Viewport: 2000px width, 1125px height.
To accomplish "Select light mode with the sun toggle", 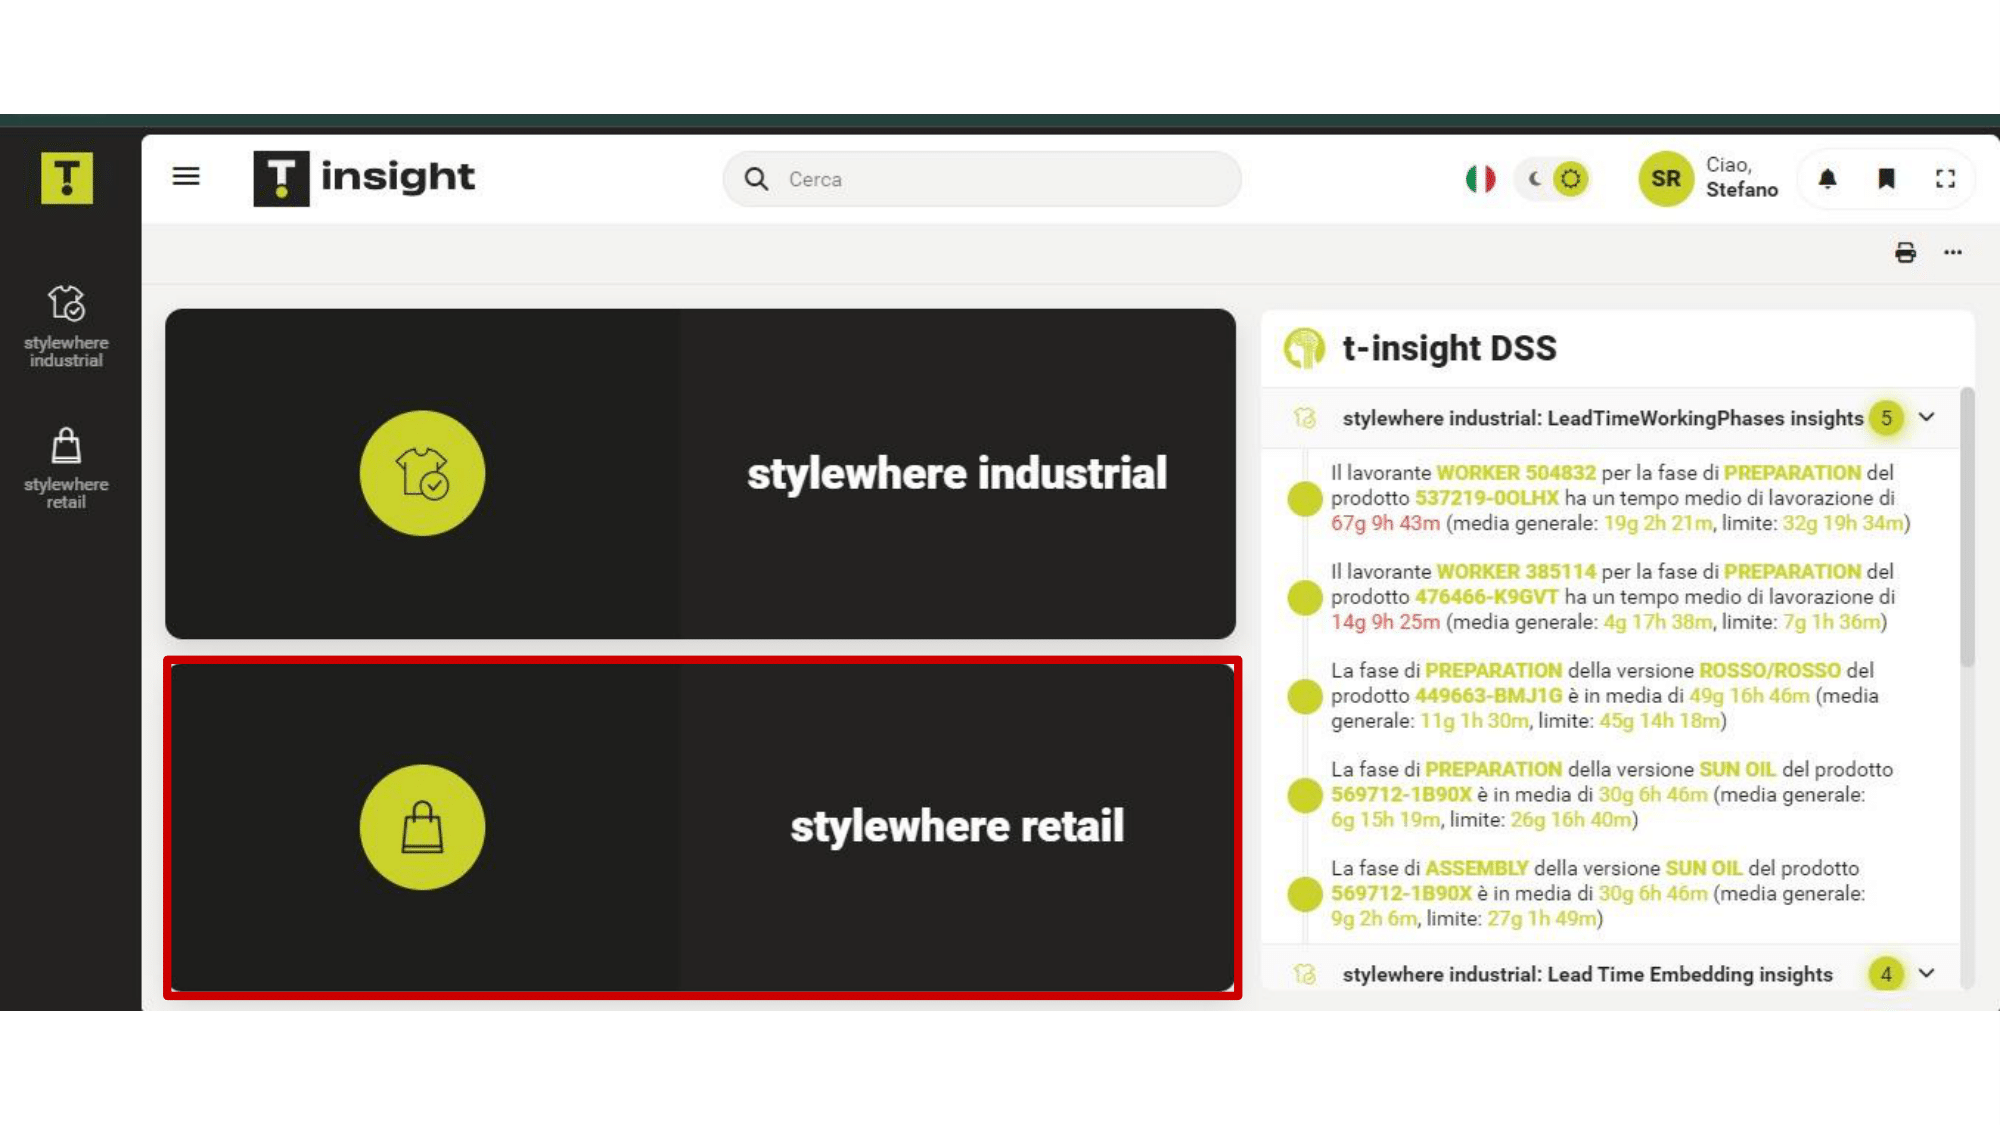I will (x=1571, y=179).
